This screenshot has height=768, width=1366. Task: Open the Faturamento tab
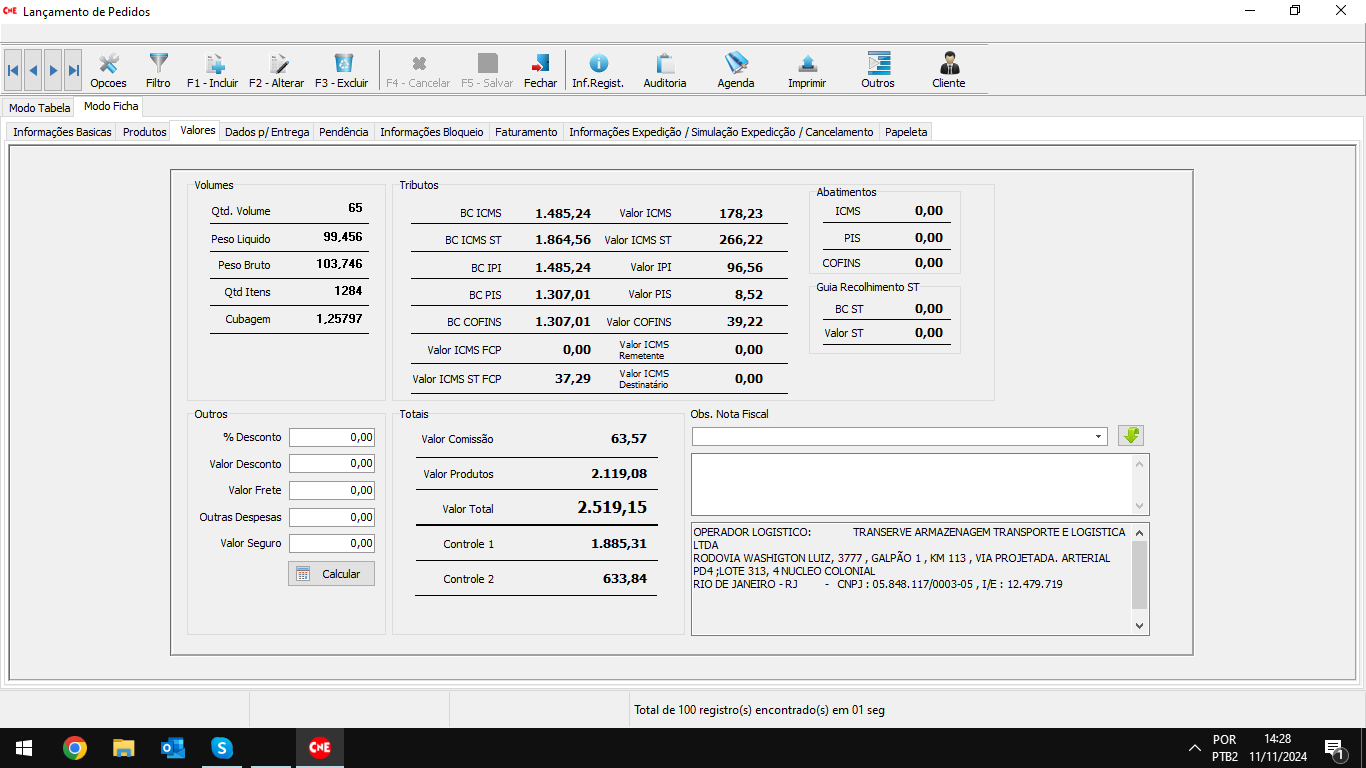(x=526, y=132)
